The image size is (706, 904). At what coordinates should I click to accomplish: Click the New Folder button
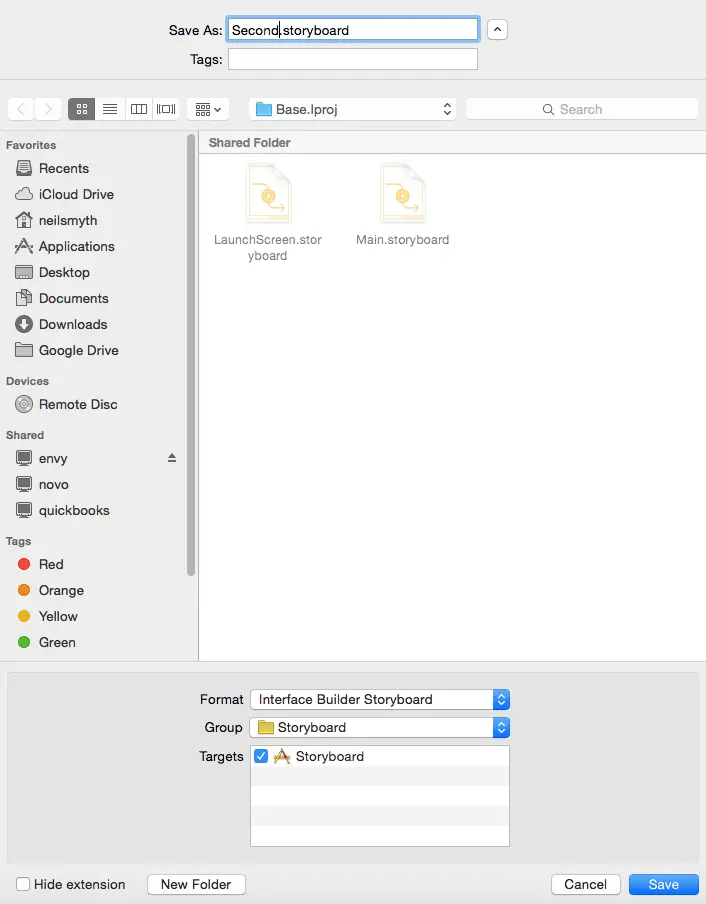coord(196,884)
